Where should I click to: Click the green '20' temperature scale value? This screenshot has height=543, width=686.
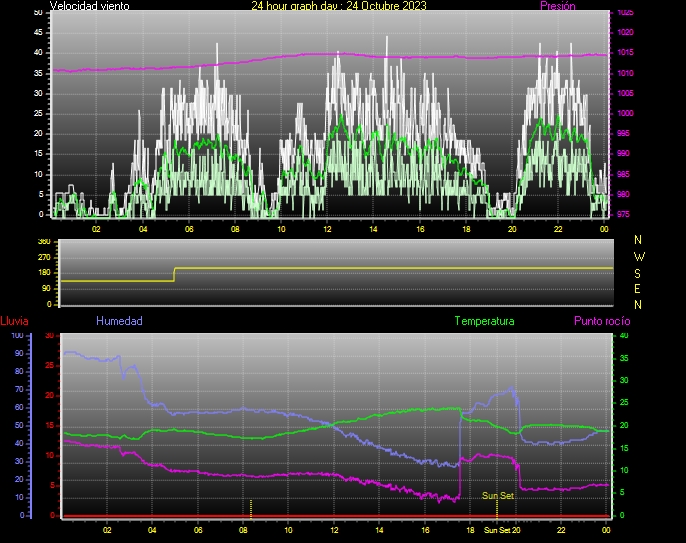point(624,425)
